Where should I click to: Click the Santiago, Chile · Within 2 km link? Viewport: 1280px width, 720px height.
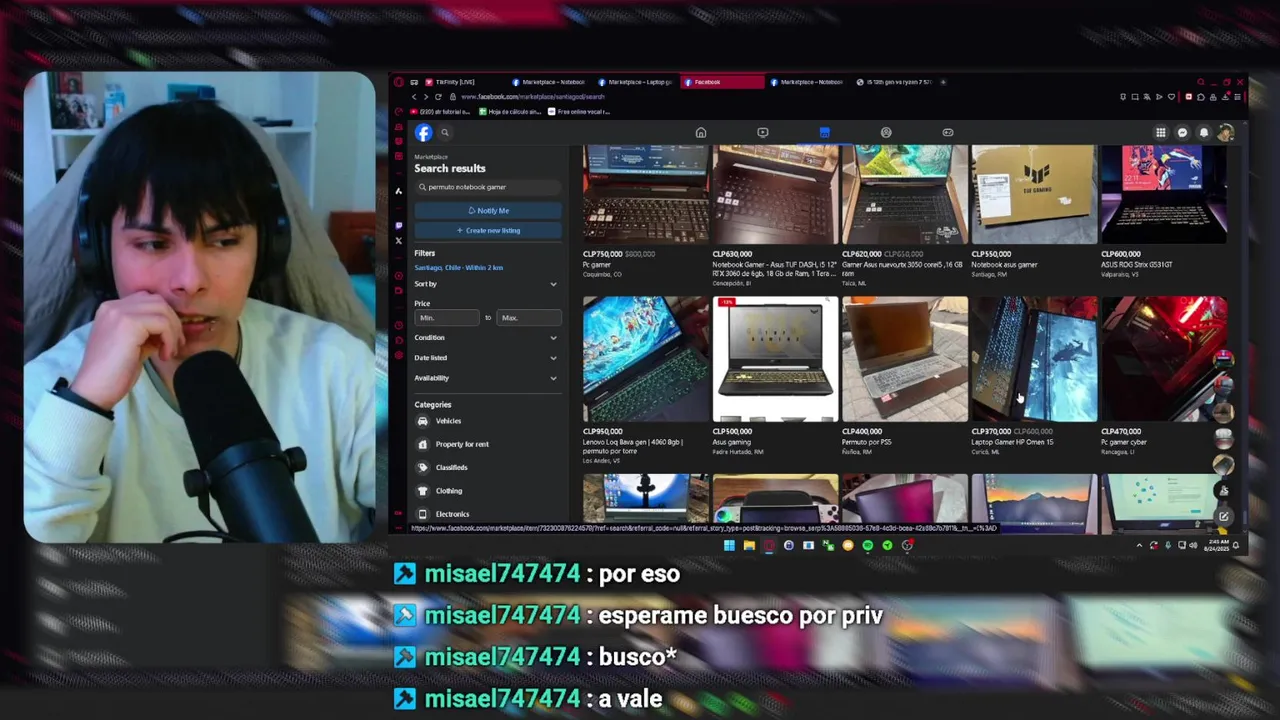tap(459, 268)
